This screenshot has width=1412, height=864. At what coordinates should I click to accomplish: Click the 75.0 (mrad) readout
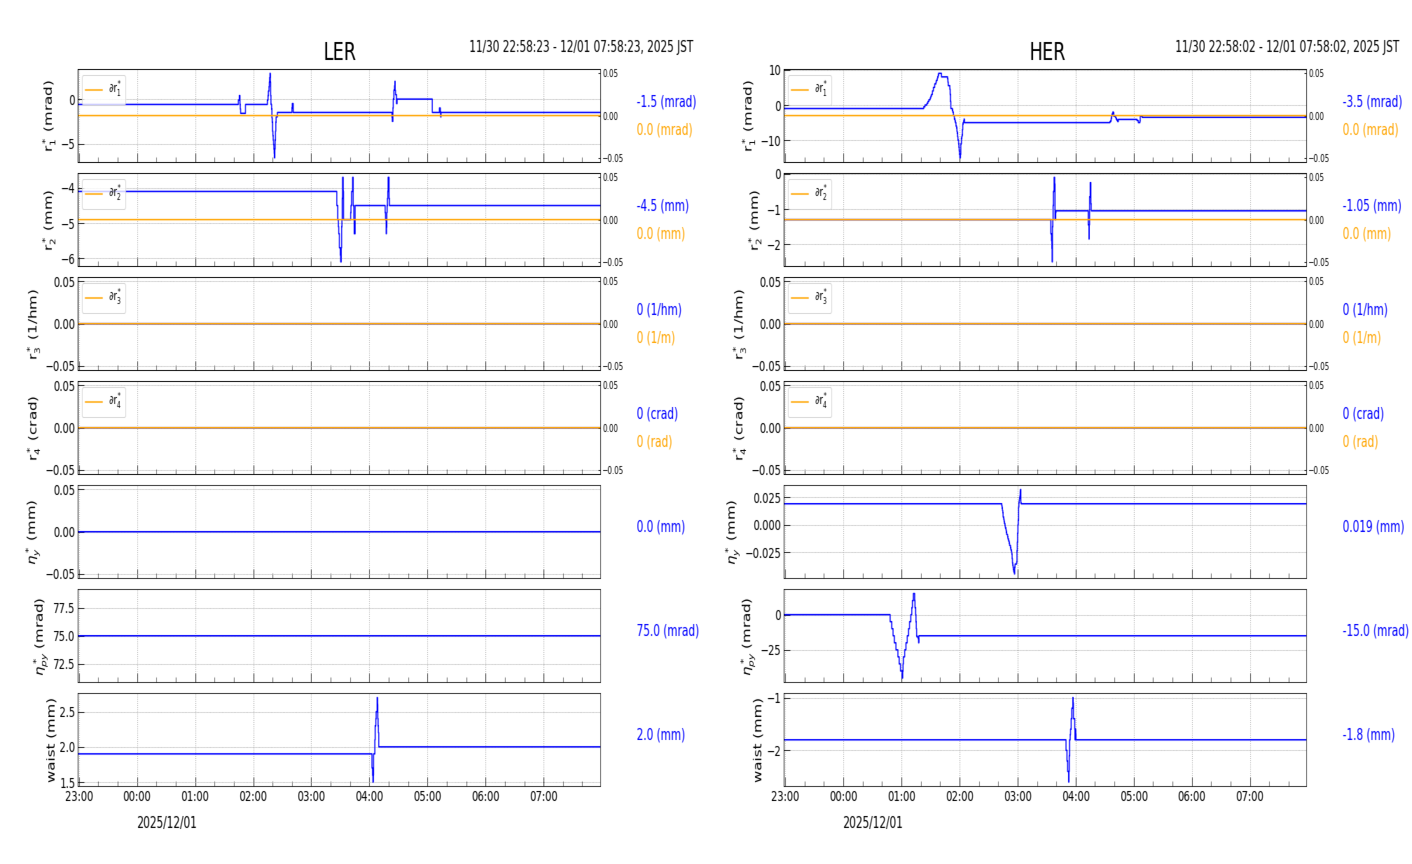[667, 631]
